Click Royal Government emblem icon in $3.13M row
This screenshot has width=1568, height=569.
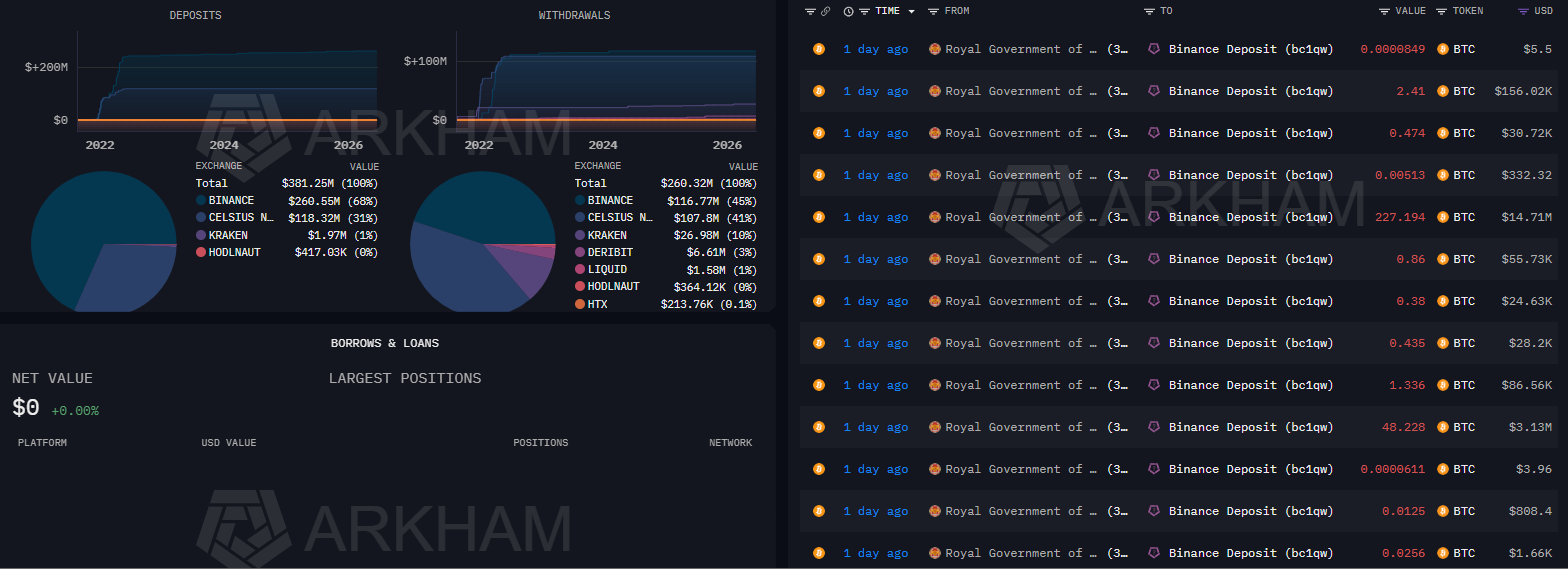tap(935, 427)
